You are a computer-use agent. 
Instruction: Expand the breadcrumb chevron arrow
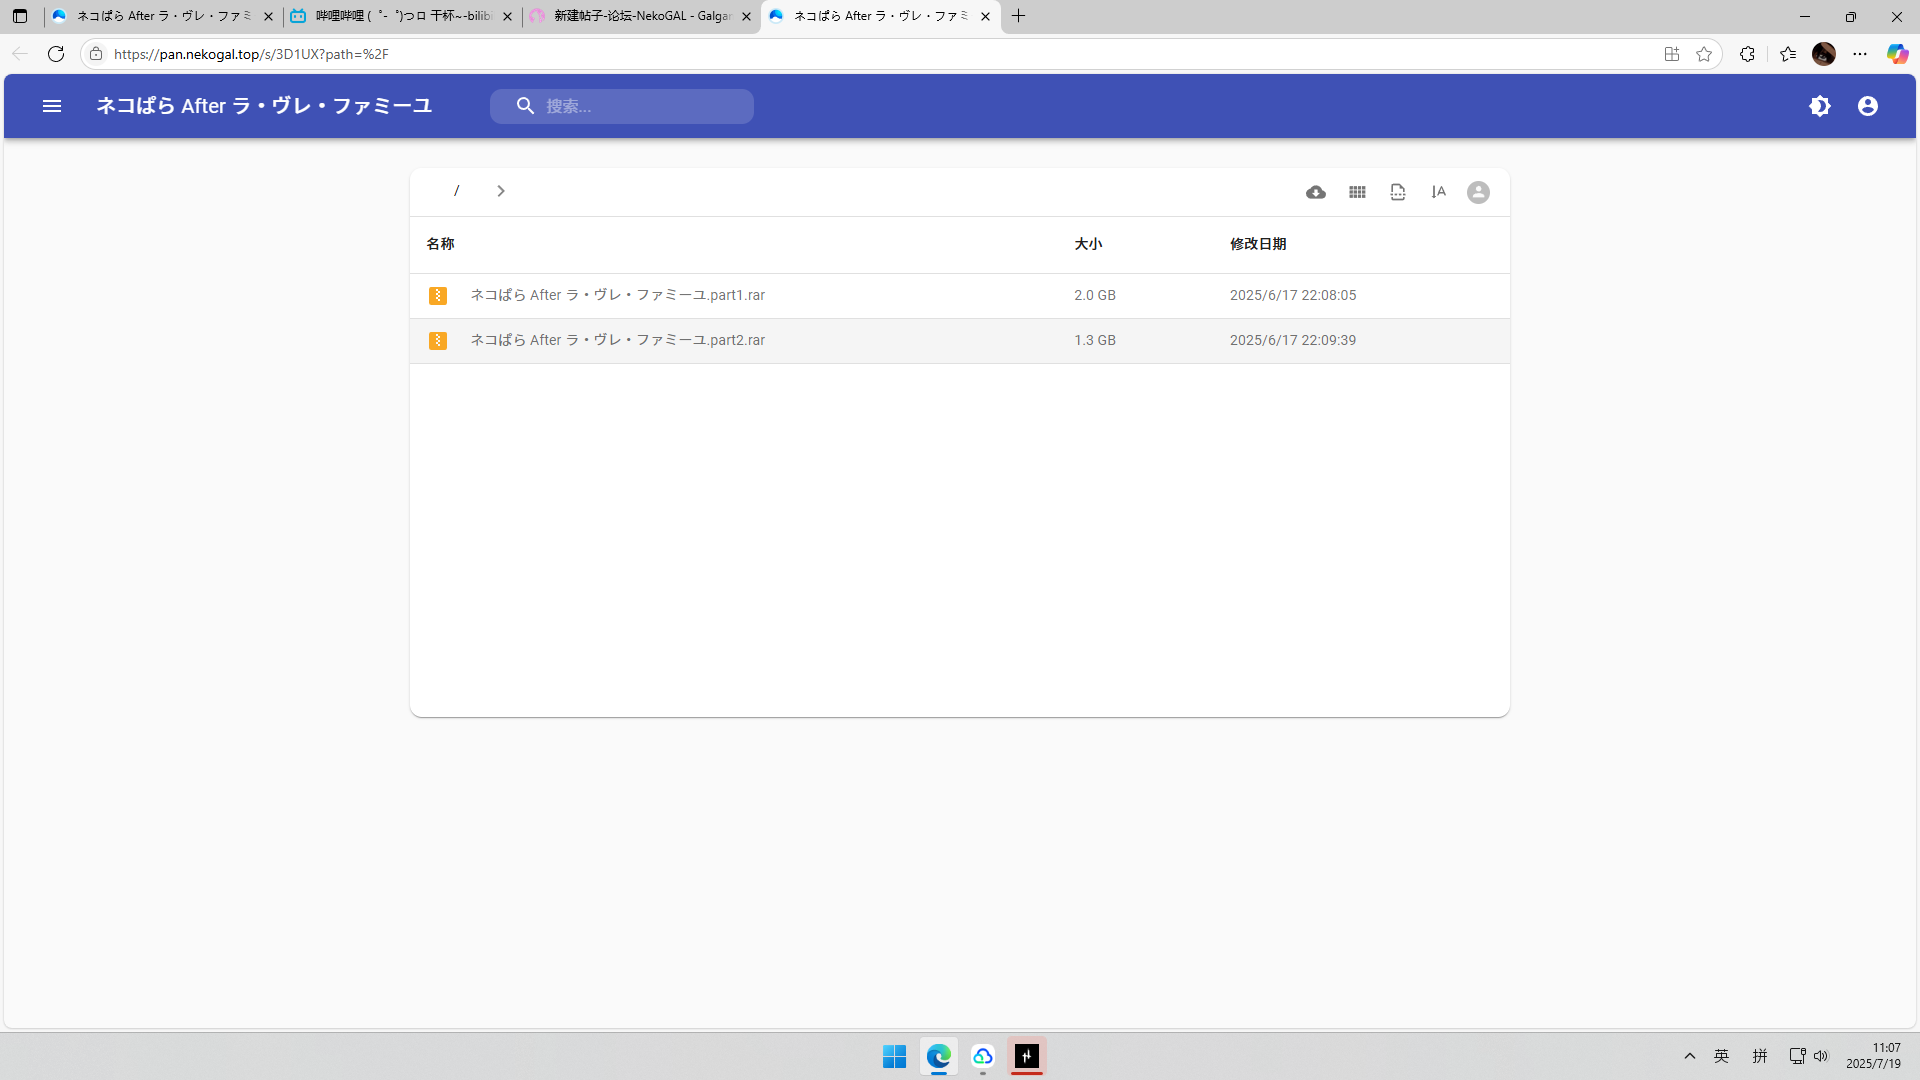tap(501, 191)
